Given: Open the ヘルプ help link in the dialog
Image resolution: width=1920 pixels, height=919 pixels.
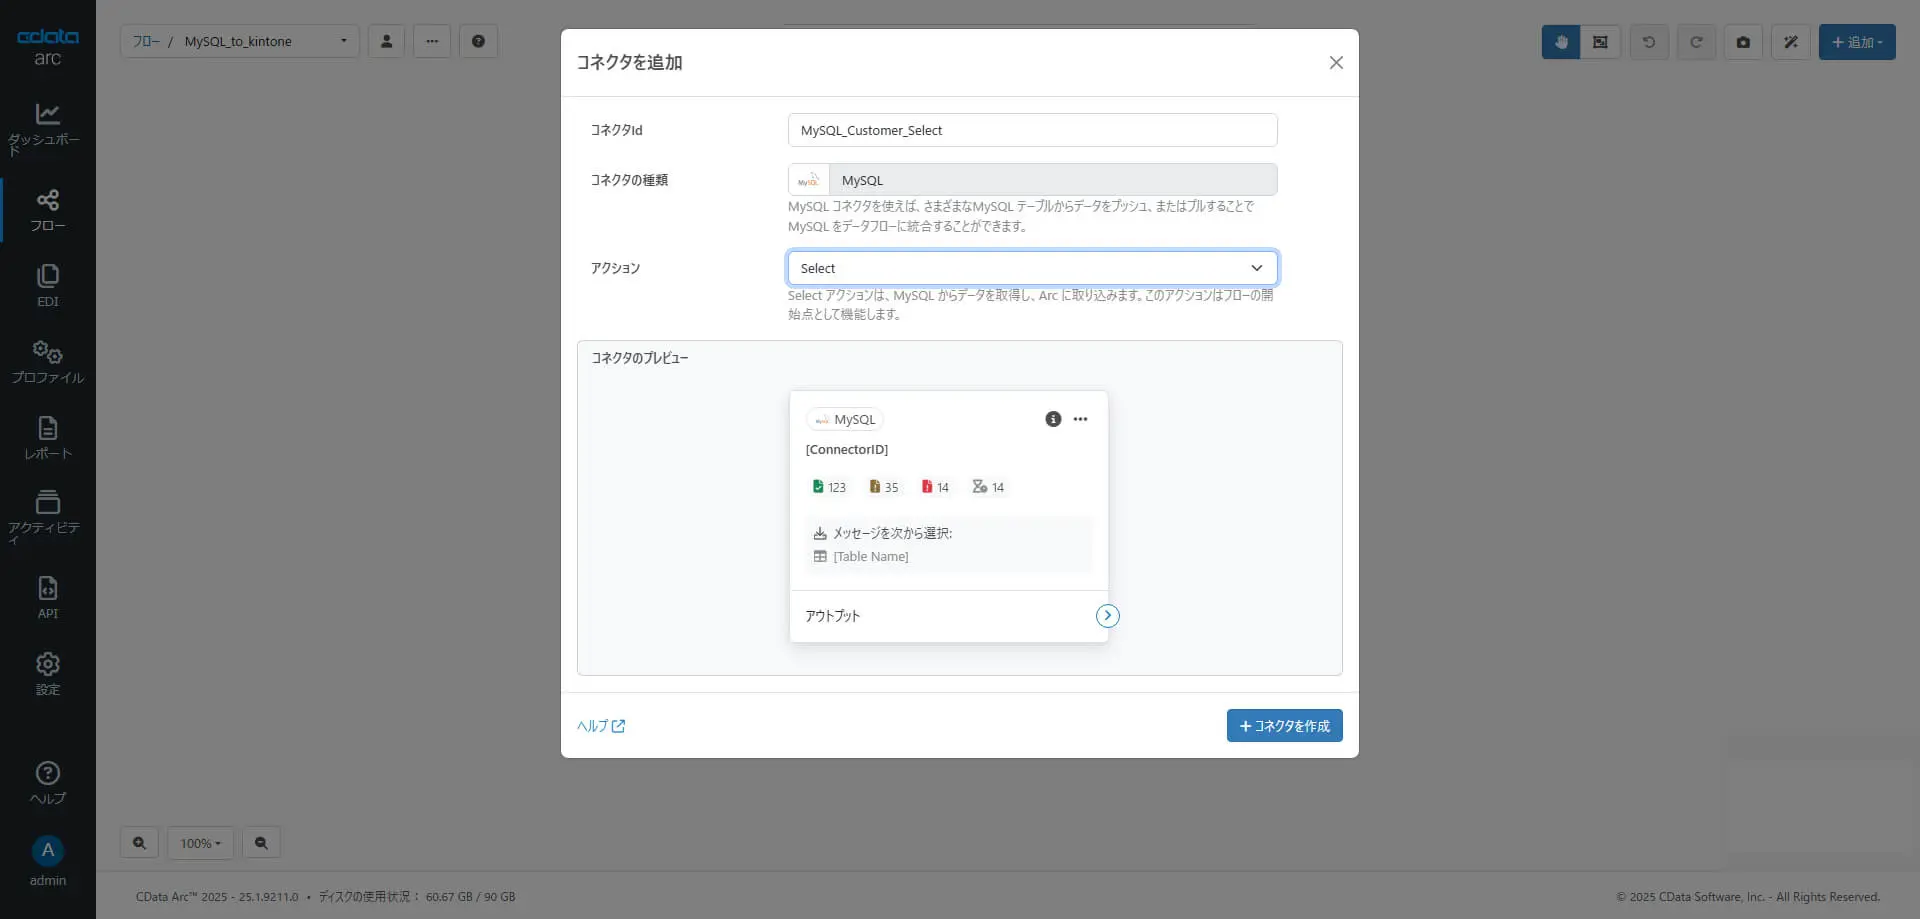Looking at the screenshot, I should pos(601,726).
